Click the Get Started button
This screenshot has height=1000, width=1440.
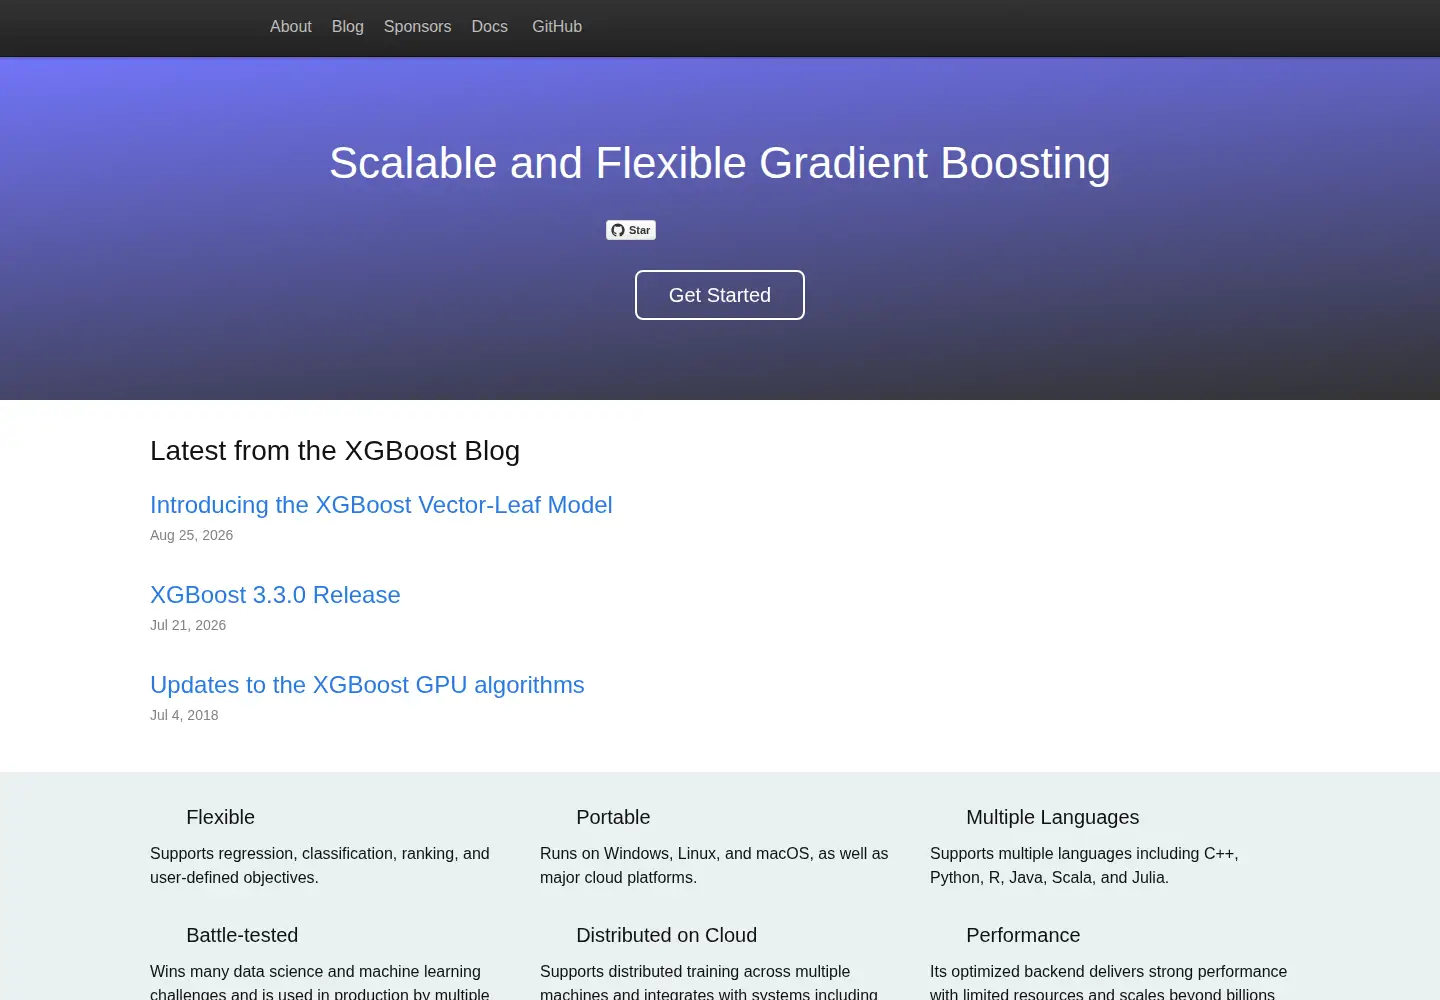[x=720, y=295]
